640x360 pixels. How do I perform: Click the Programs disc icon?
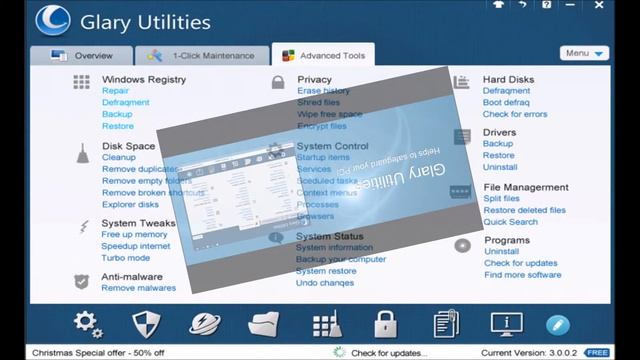point(462,246)
